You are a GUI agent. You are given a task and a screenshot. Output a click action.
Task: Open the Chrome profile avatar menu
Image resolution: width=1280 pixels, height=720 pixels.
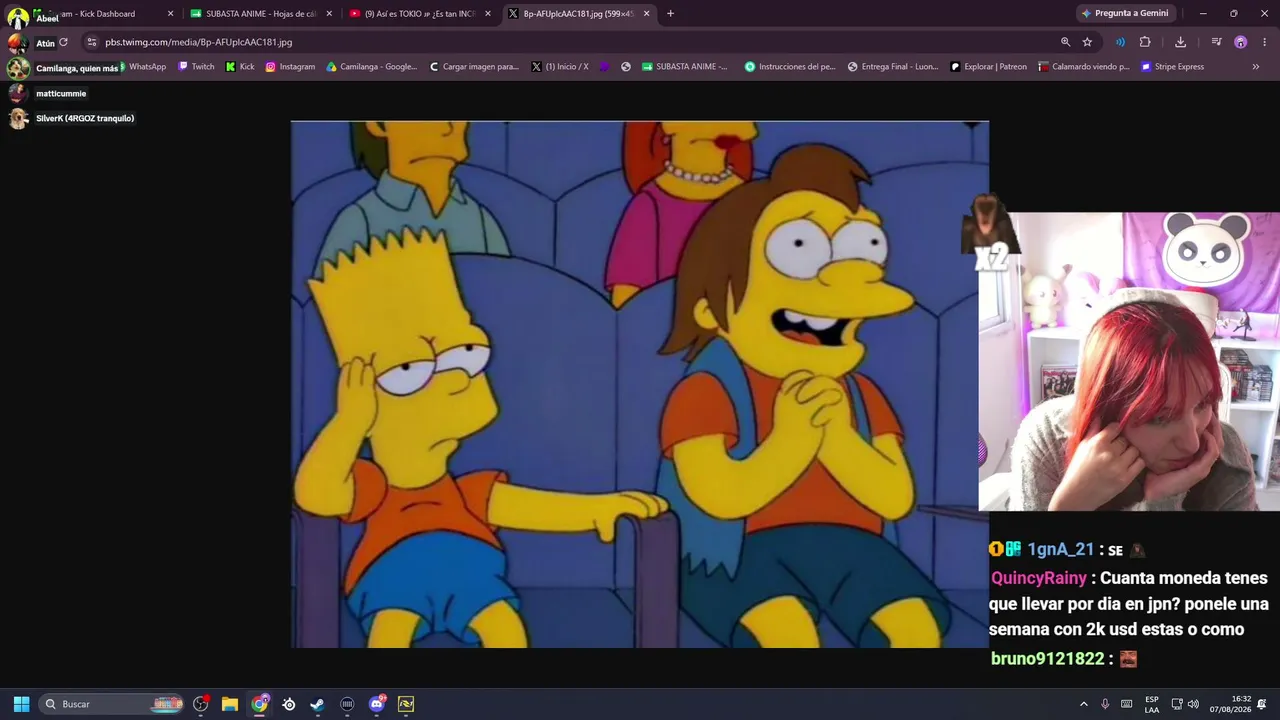1240,42
